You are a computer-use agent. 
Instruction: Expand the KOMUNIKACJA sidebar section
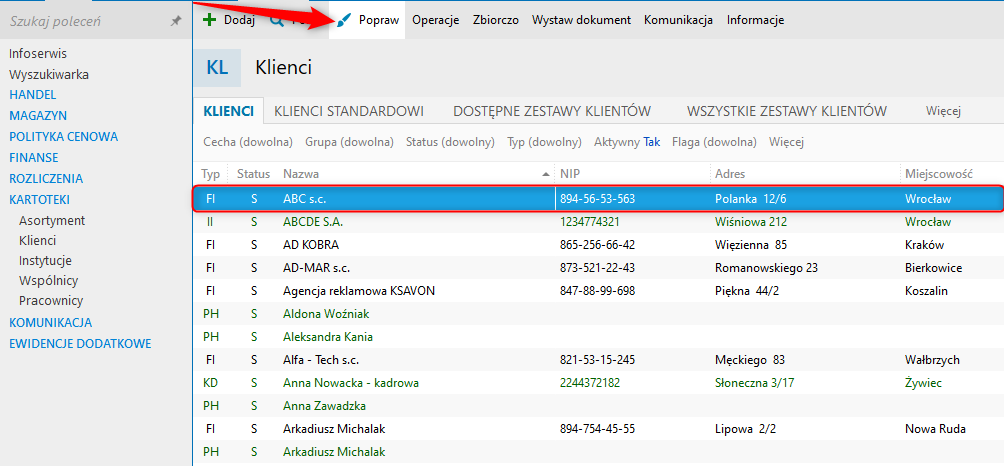[51, 323]
